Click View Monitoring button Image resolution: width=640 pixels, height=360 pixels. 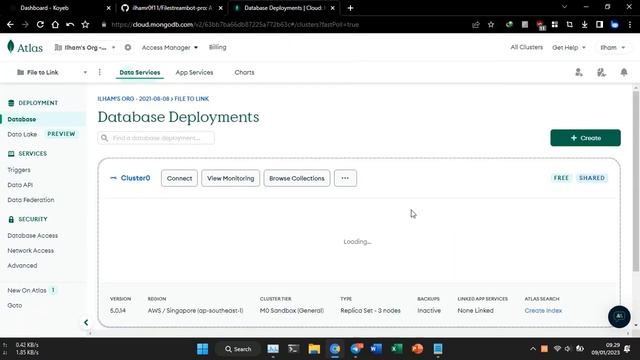pos(230,178)
